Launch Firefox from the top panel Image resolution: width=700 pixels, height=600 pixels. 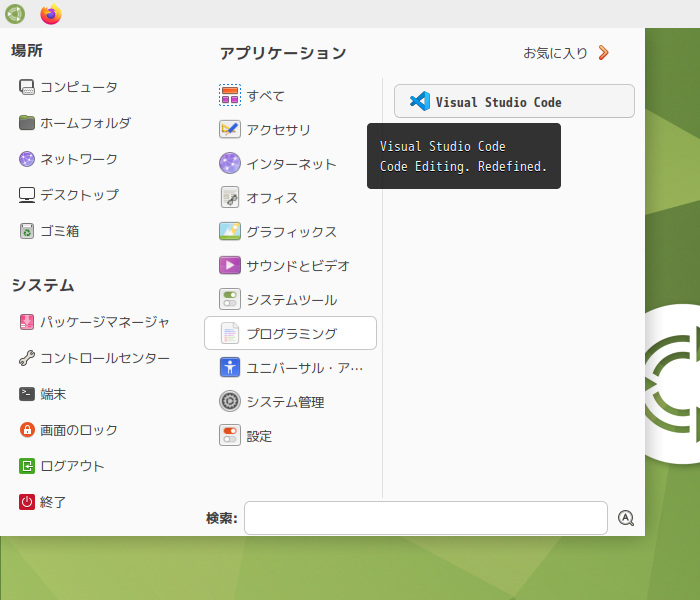pyautogui.click(x=50, y=14)
